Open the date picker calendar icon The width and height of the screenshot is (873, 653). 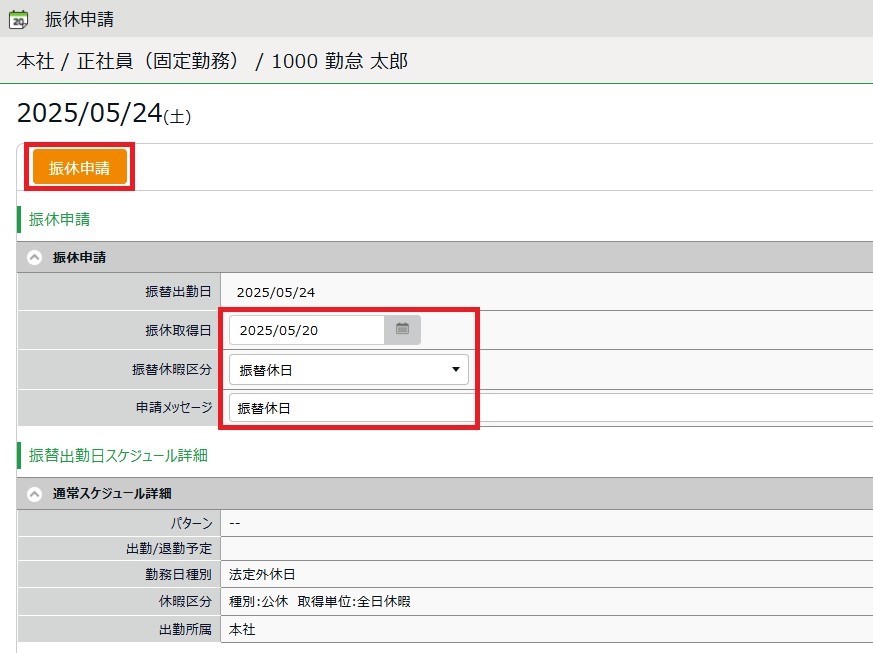pyautogui.click(x=402, y=330)
